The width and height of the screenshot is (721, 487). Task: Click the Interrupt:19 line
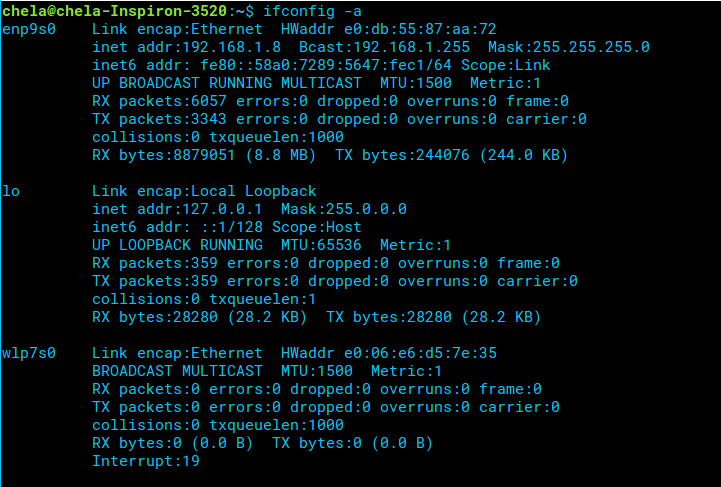(146, 461)
